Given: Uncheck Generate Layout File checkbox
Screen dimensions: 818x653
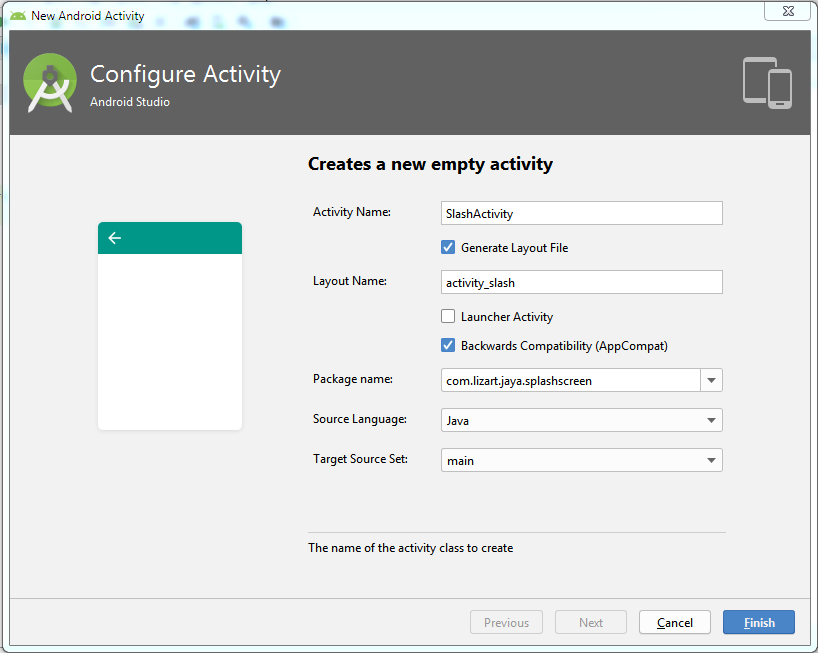Looking at the screenshot, I should pyautogui.click(x=448, y=247).
